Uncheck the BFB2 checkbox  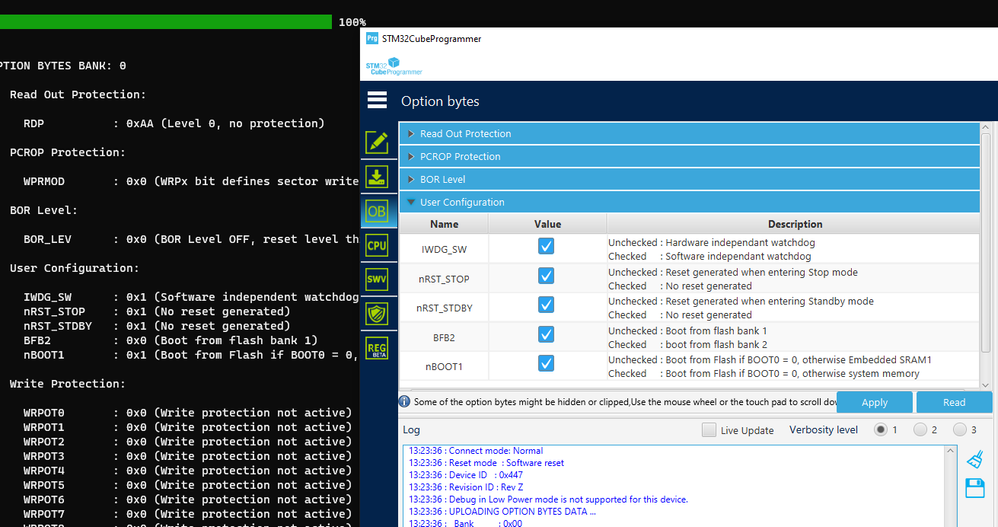click(x=546, y=334)
